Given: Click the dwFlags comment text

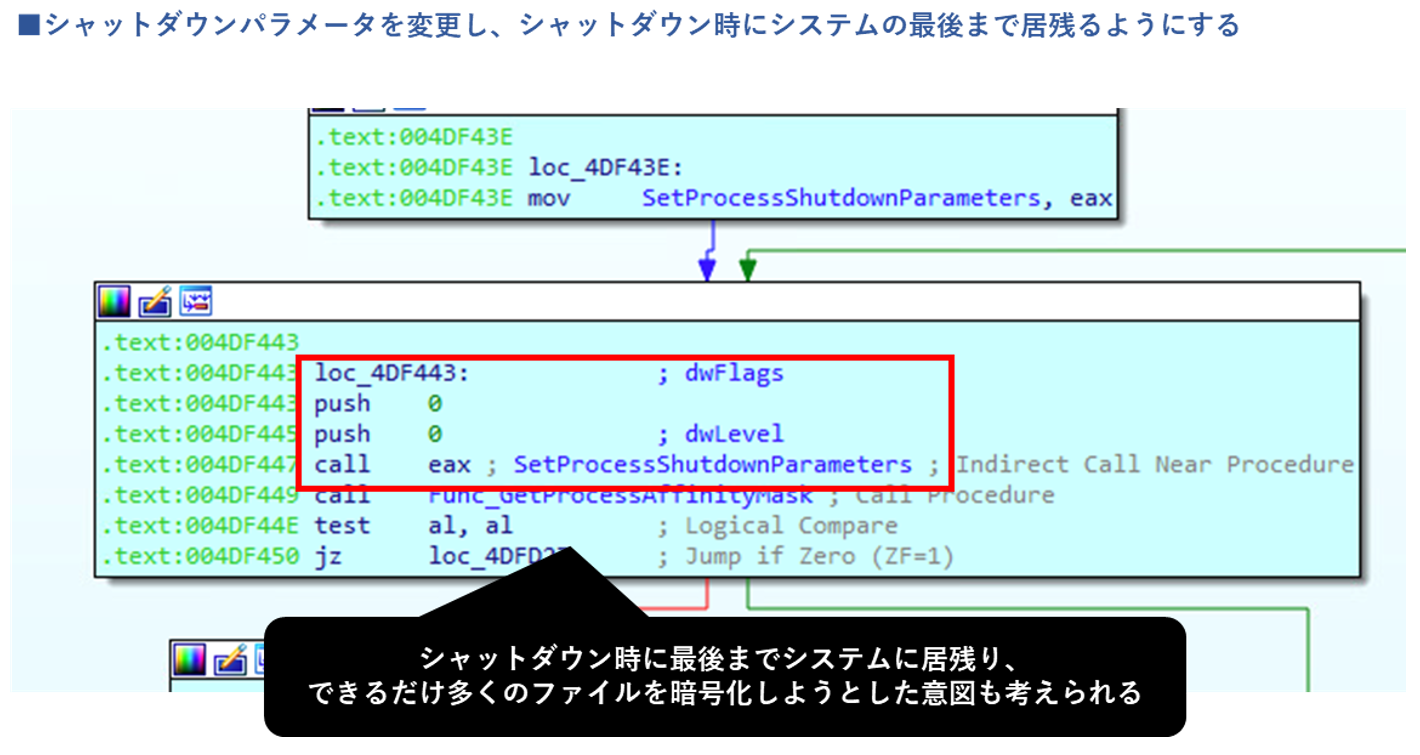Looking at the screenshot, I should click(x=734, y=374).
